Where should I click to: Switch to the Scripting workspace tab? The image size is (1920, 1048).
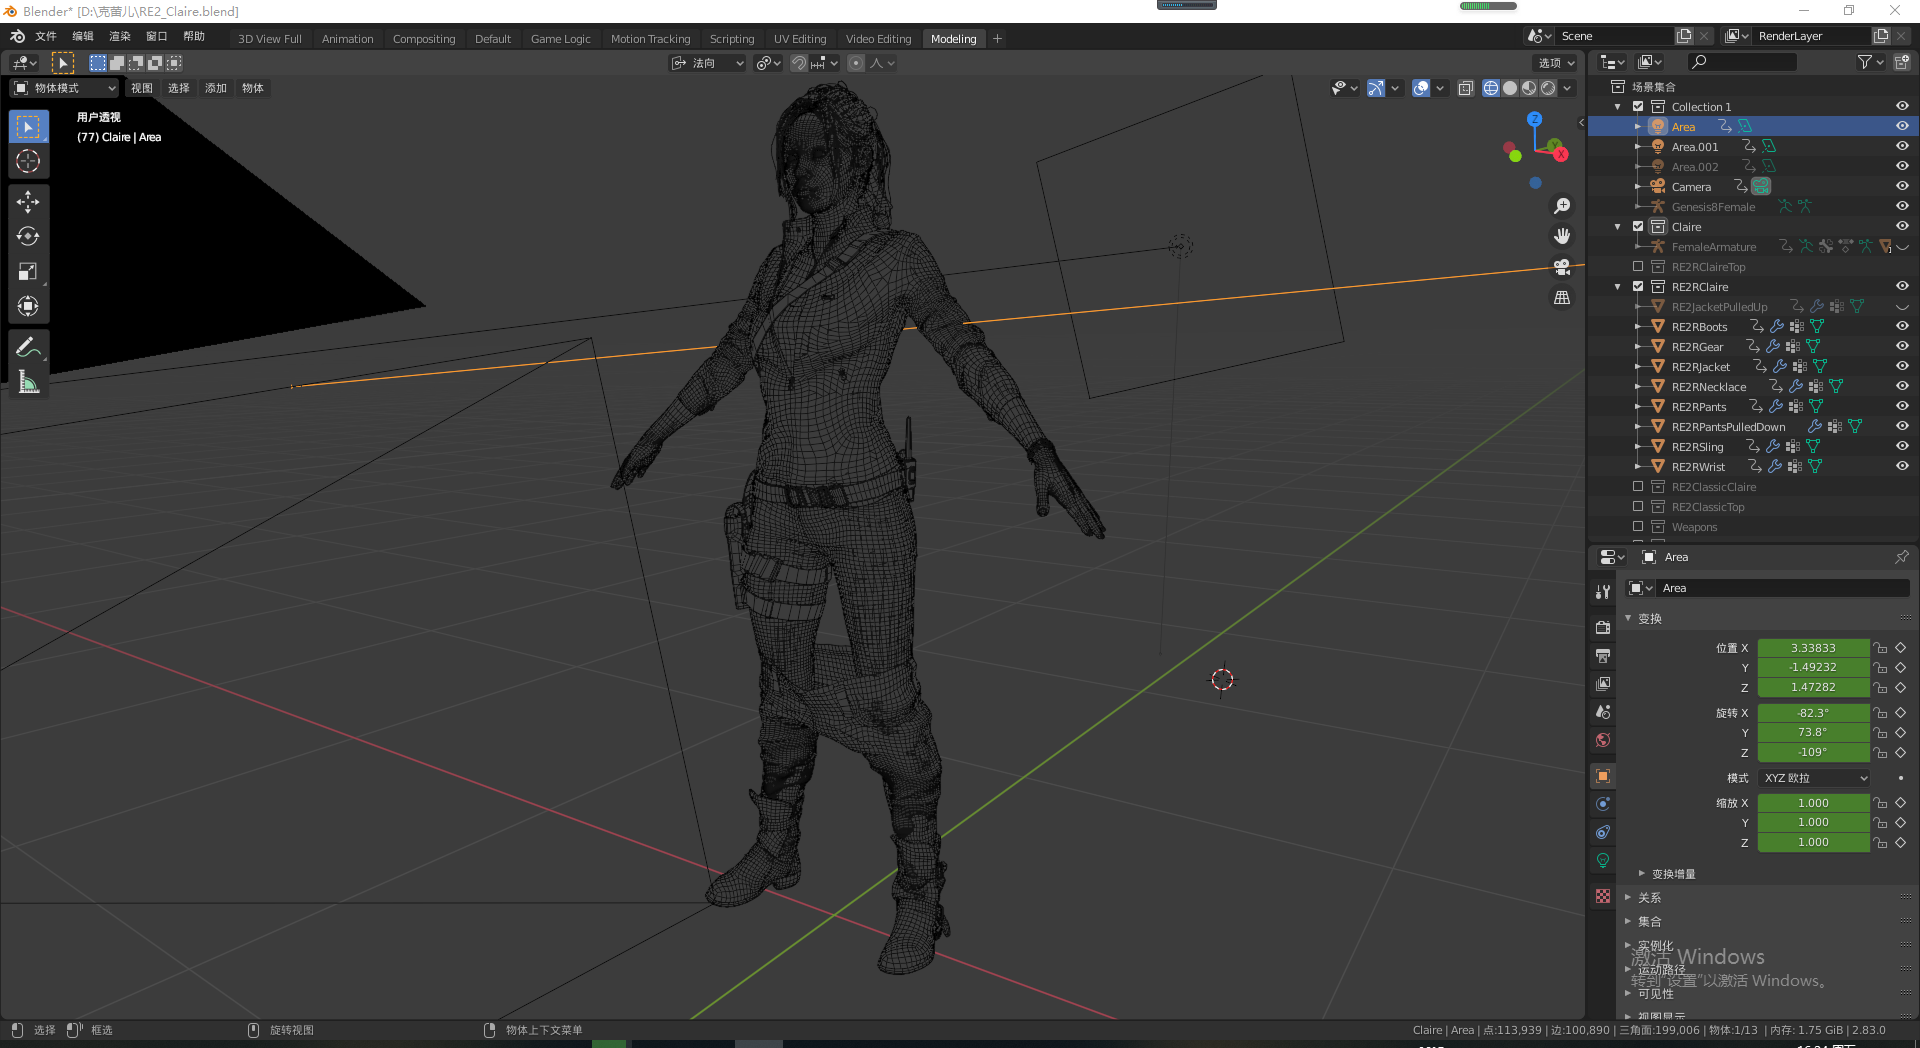coord(732,39)
